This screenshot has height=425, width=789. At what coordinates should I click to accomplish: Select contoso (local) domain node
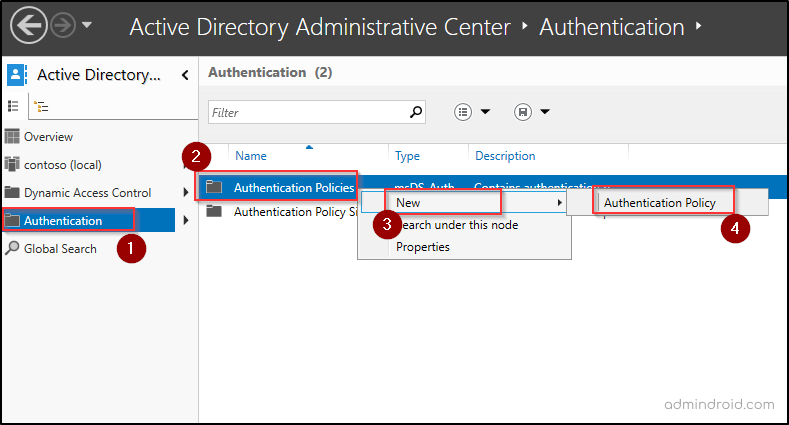click(x=62, y=165)
